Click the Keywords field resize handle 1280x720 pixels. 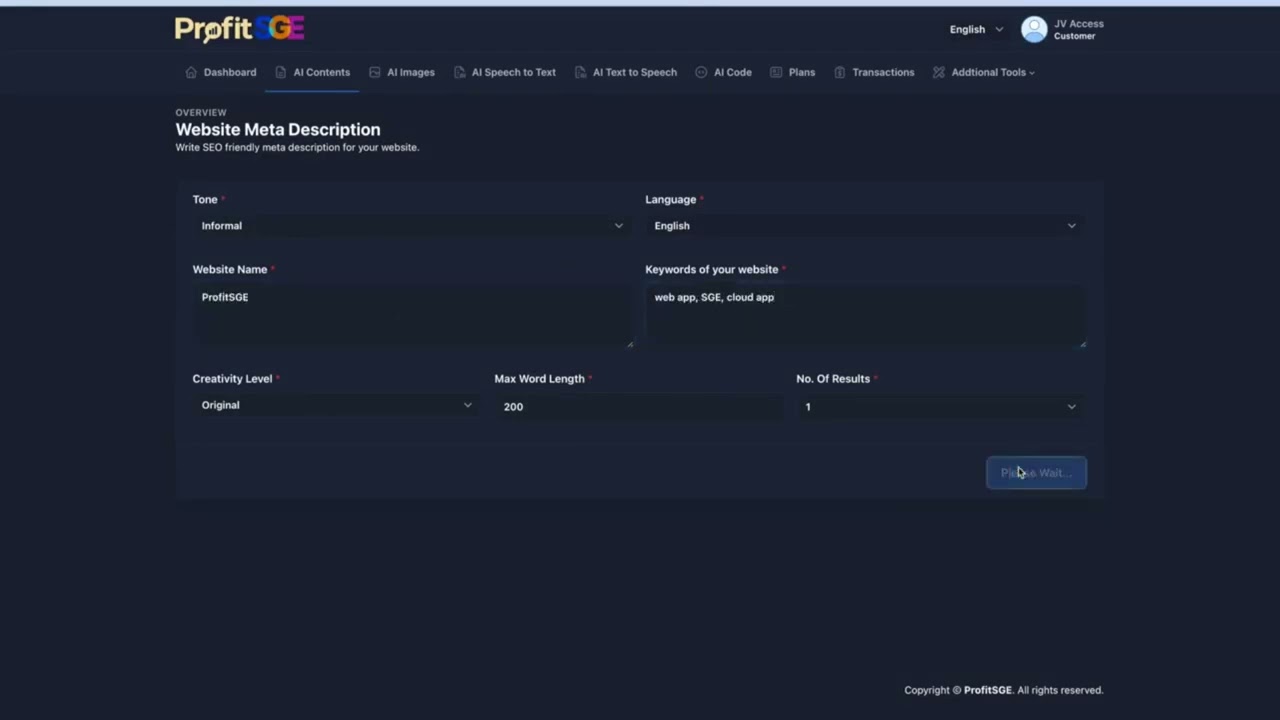point(1083,344)
